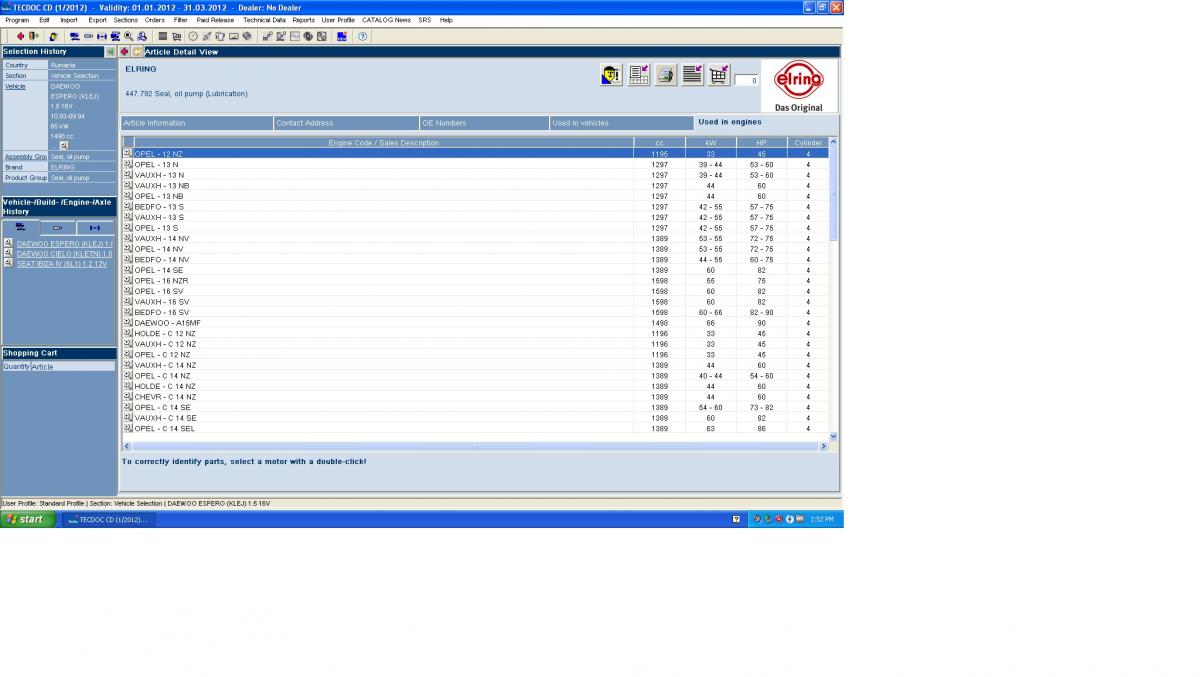Click the Elring brand logo

point(799,86)
